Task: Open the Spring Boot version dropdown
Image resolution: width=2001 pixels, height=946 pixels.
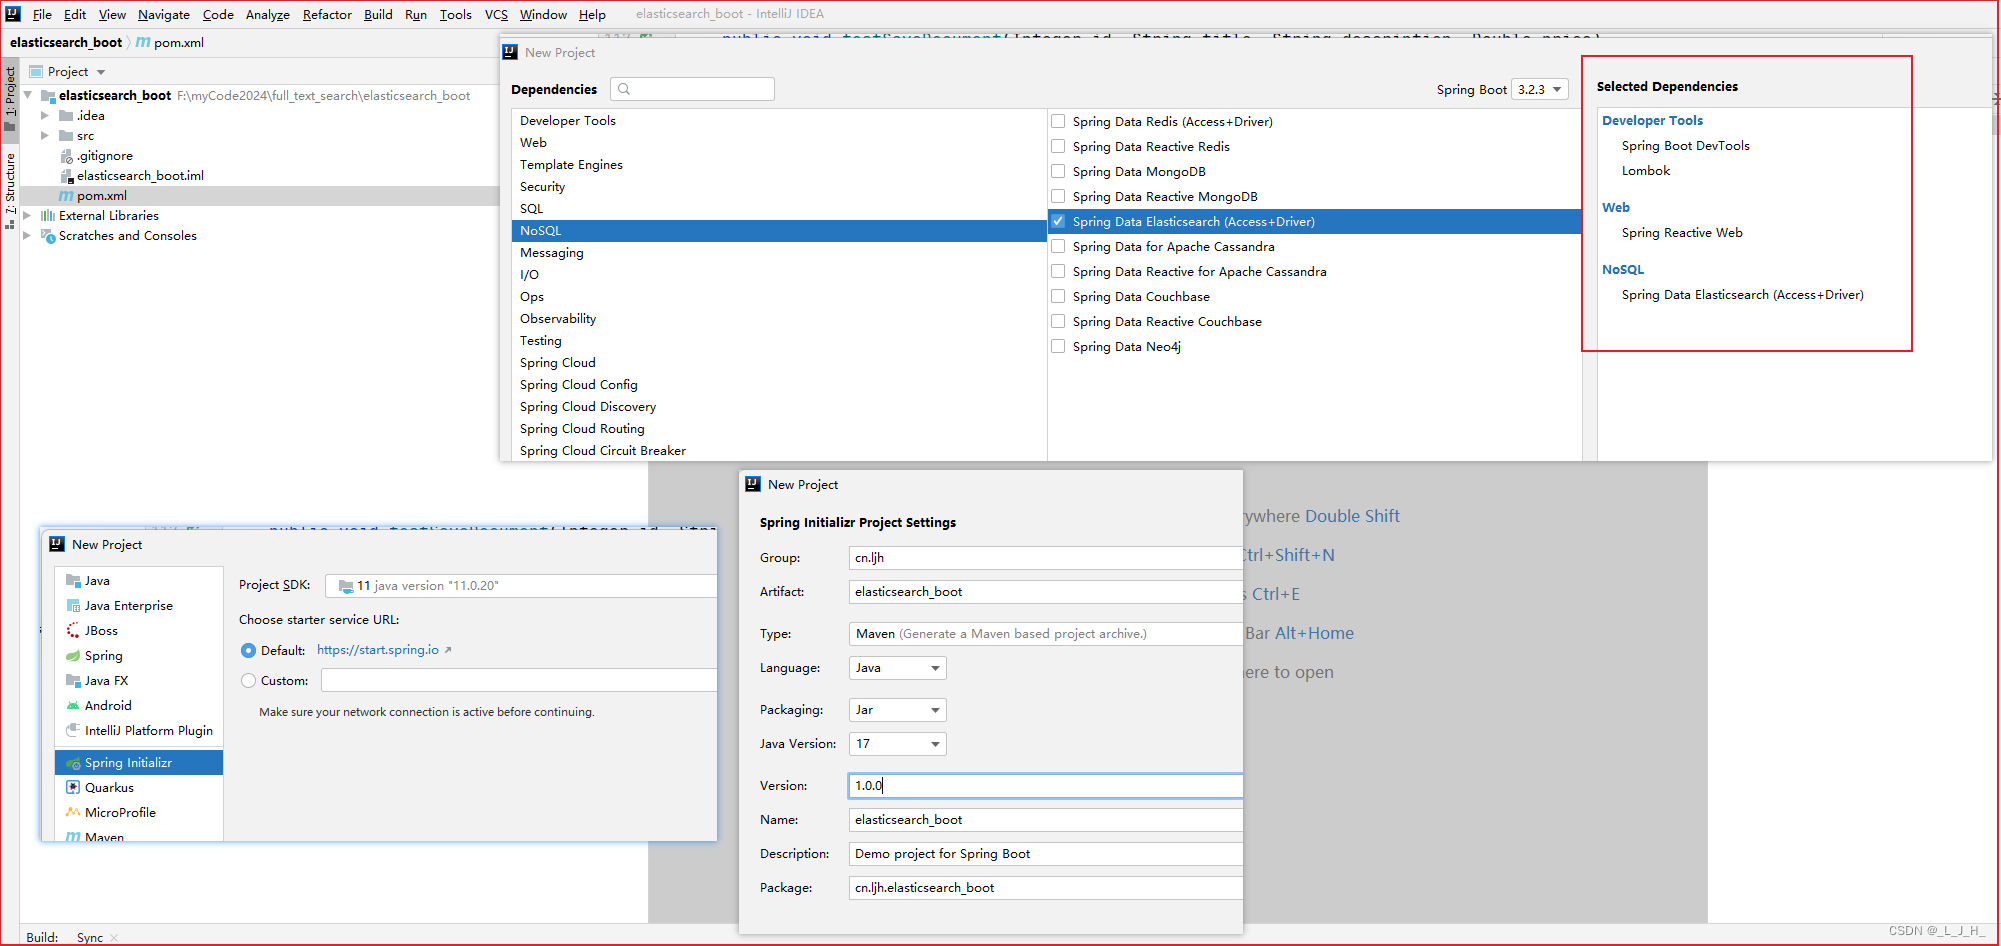Action: pyautogui.click(x=1540, y=89)
